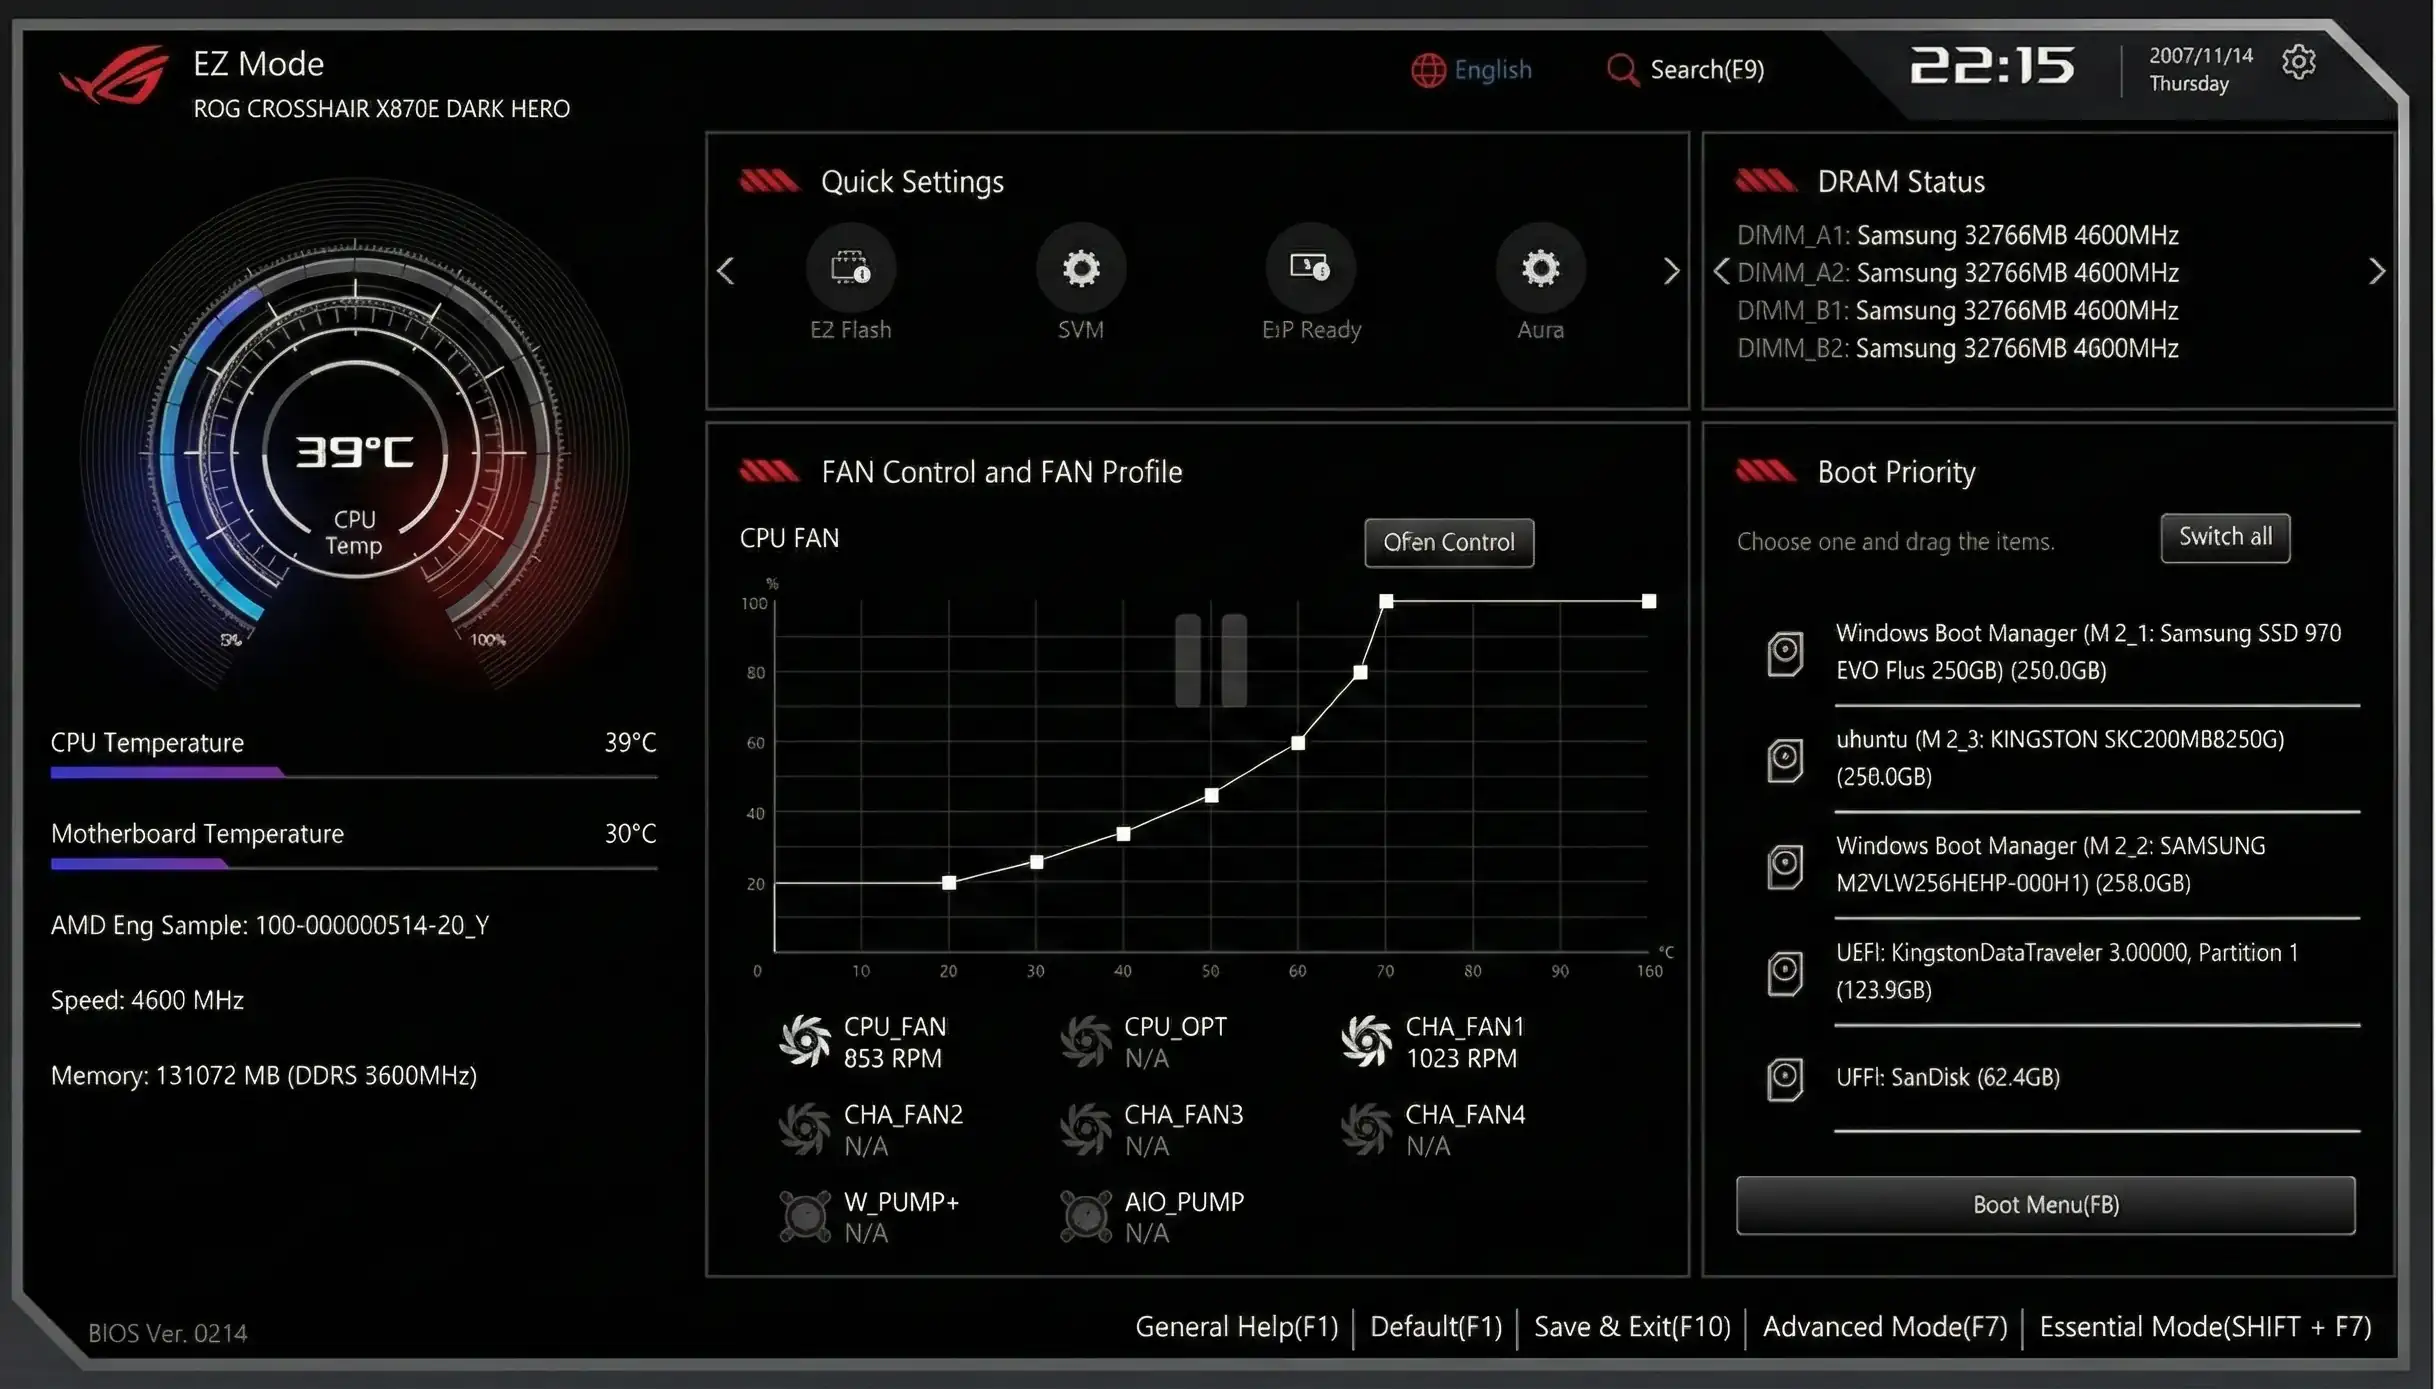Click disk icon for SAMSUNG M2VLW256HEHP entry
This screenshot has width=2436, height=1389.
(1785, 866)
